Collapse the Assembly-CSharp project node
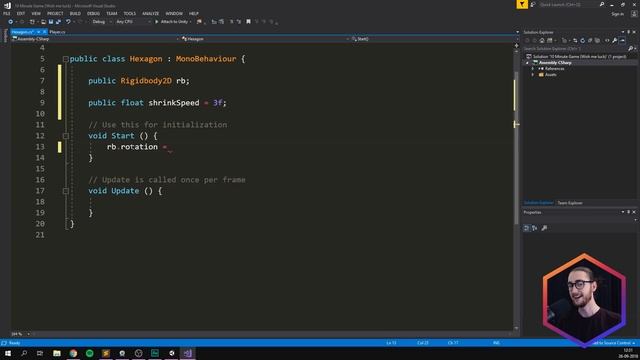The height and width of the screenshot is (360, 640). (x=527, y=62)
